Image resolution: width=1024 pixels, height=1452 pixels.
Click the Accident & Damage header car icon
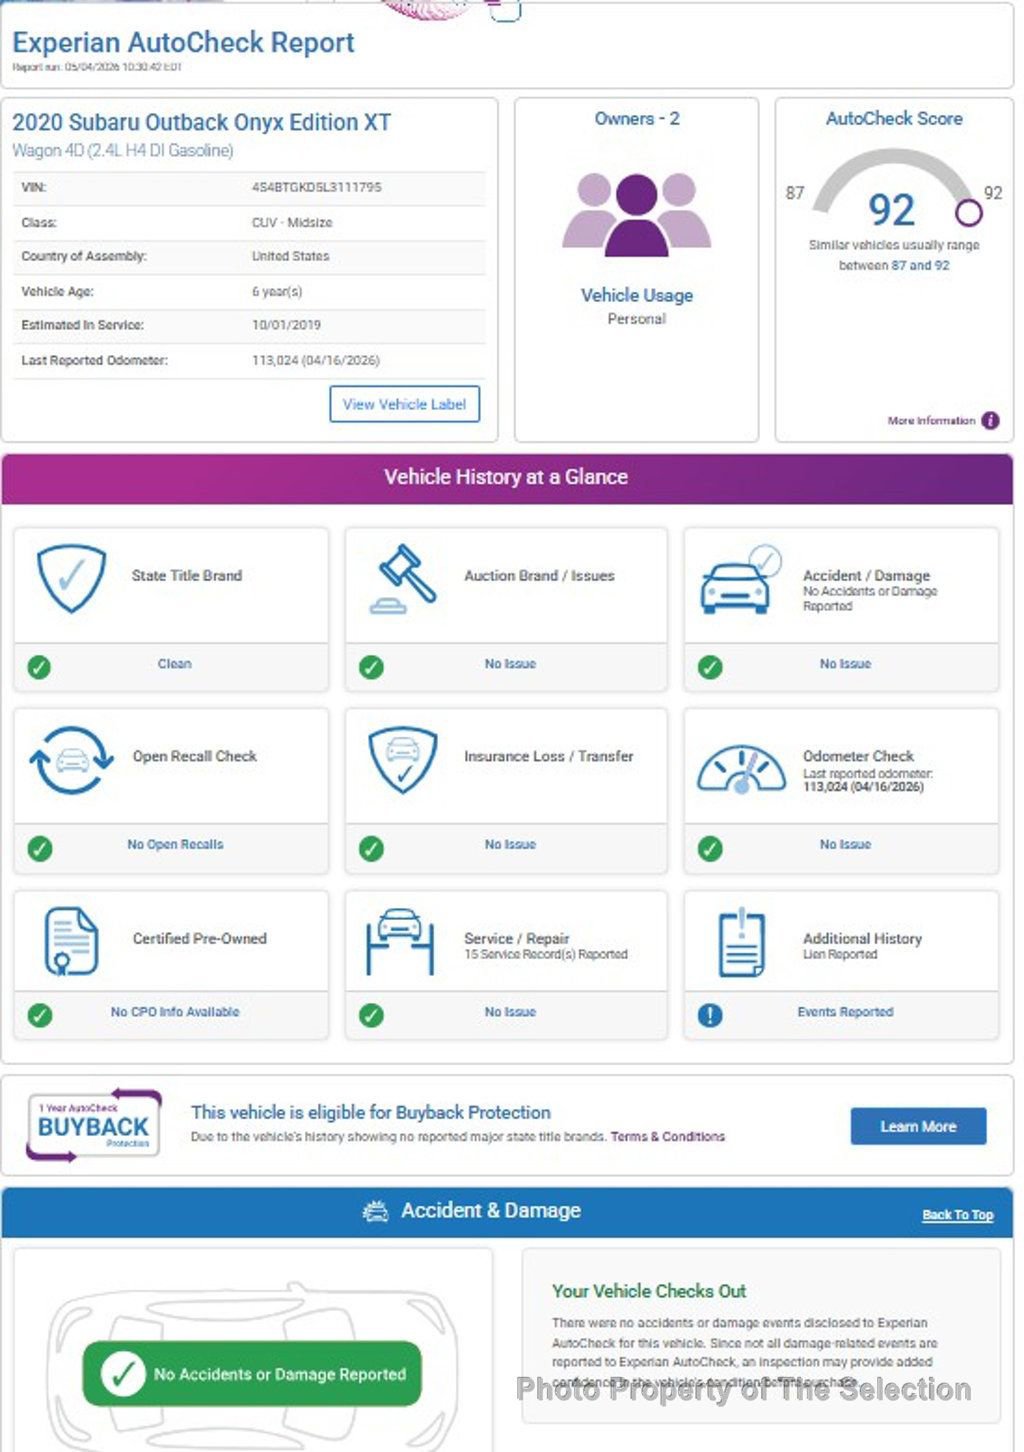click(375, 1211)
